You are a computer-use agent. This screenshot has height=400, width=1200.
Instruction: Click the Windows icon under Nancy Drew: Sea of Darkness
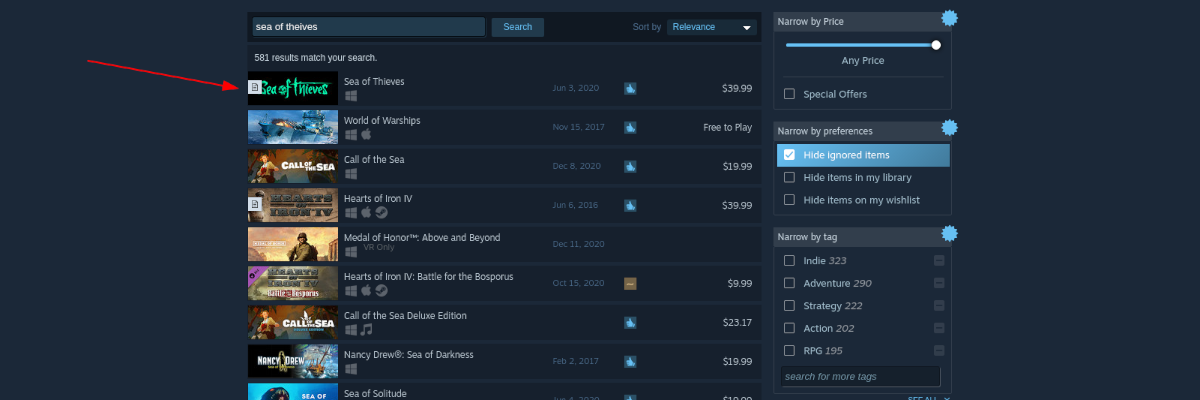(351, 368)
